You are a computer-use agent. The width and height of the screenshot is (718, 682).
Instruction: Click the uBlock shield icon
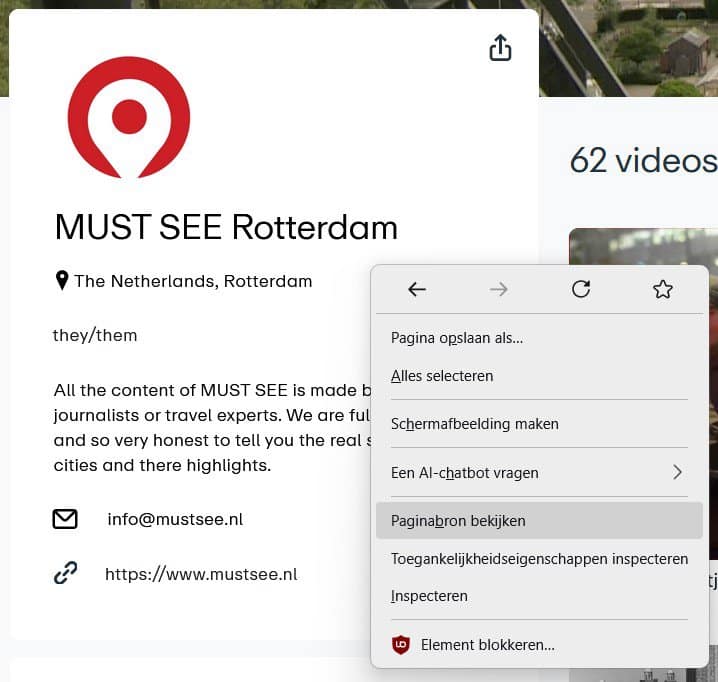coord(401,645)
